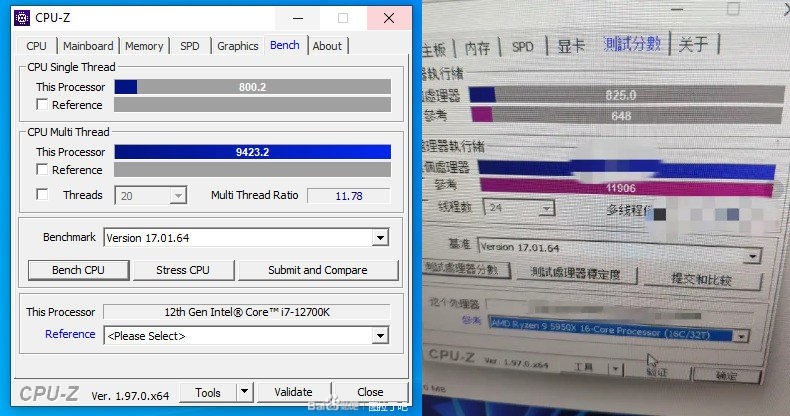Image resolution: width=790 pixels, height=416 pixels.
Task: Enable Single Thread Reference checkbox
Action: pyautogui.click(x=42, y=105)
